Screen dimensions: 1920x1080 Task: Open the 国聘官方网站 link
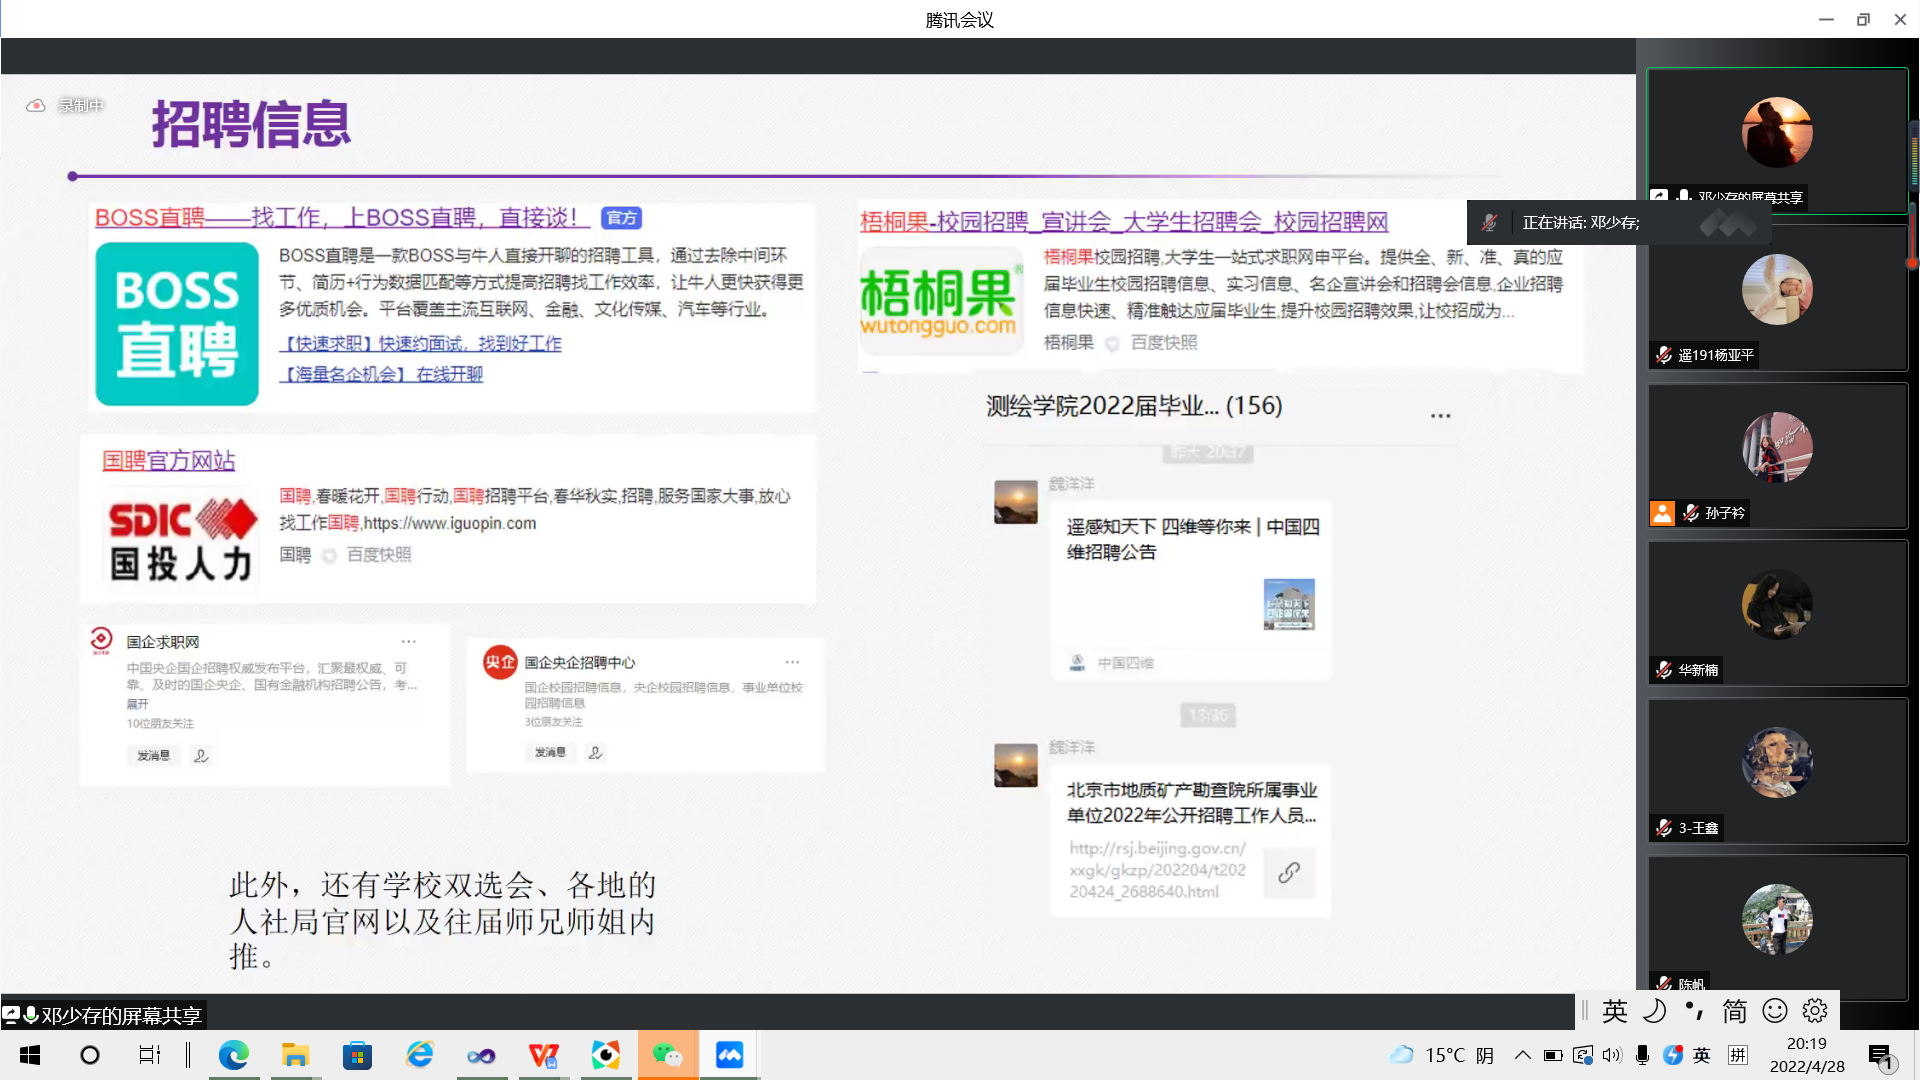point(168,460)
